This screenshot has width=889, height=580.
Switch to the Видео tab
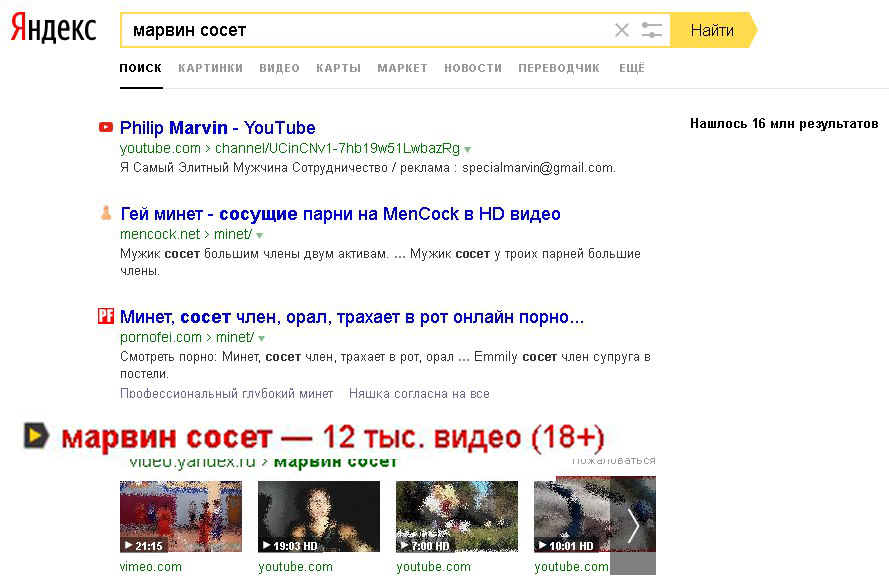(280, 68)
